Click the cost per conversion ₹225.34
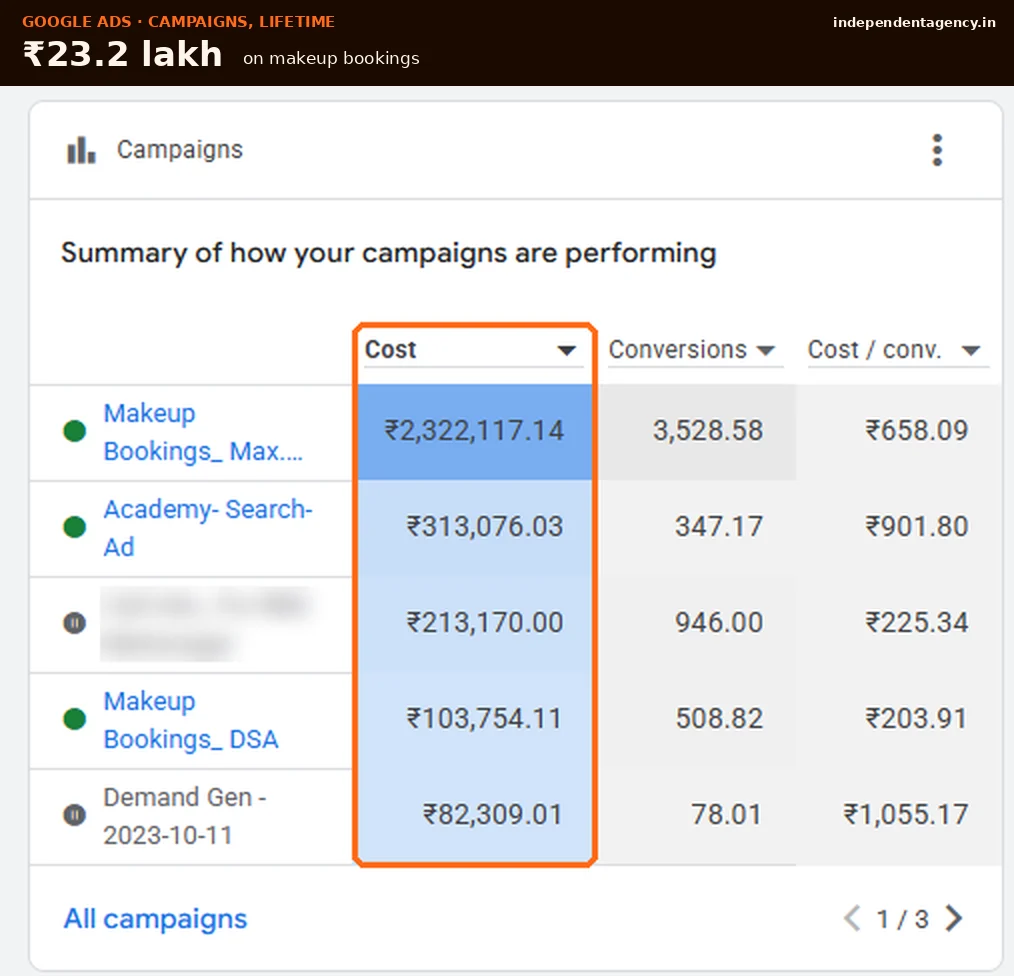1014x976 pixels. click(917, 623)
